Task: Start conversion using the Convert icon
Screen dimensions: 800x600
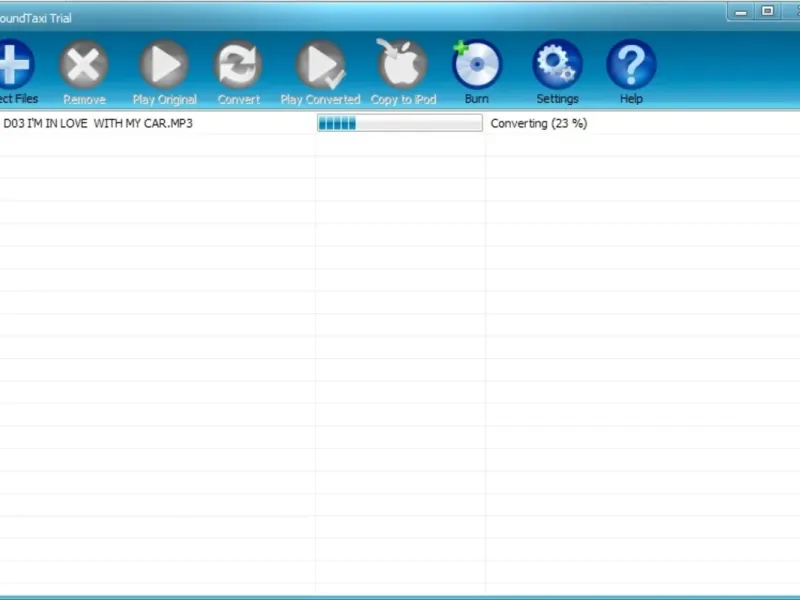Action: tap(238, 65)
